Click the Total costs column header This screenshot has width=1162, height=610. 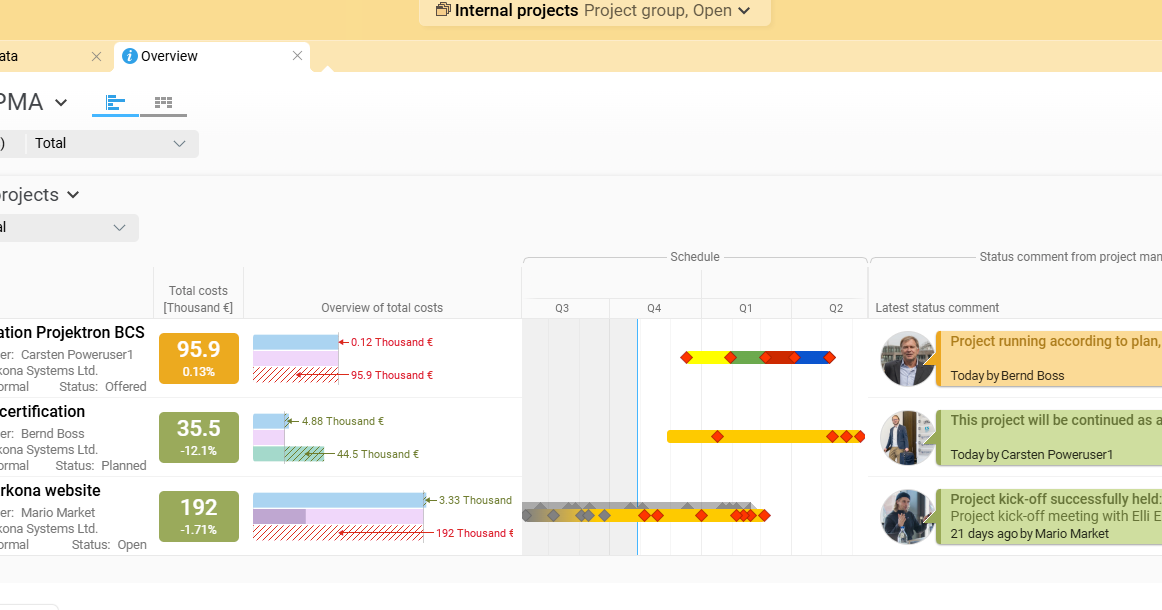(x=198, y=299)
